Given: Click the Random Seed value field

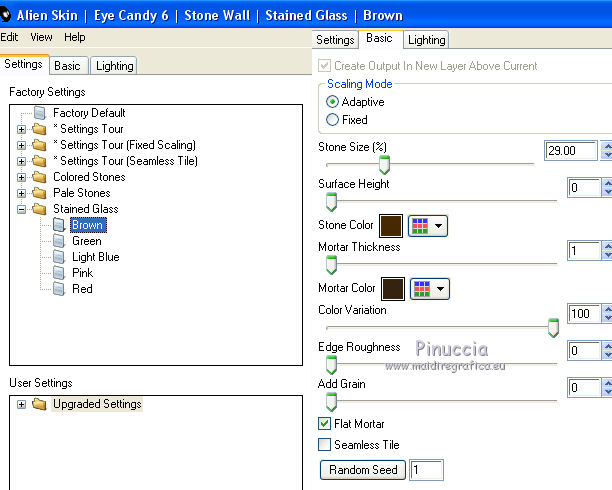Looking at the screenshot, I should (x=426, y=470).
